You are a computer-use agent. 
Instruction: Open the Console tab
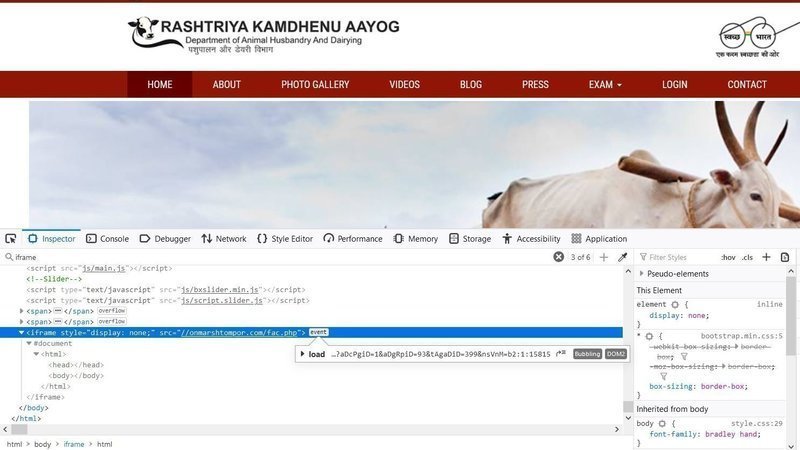[108, 239]
